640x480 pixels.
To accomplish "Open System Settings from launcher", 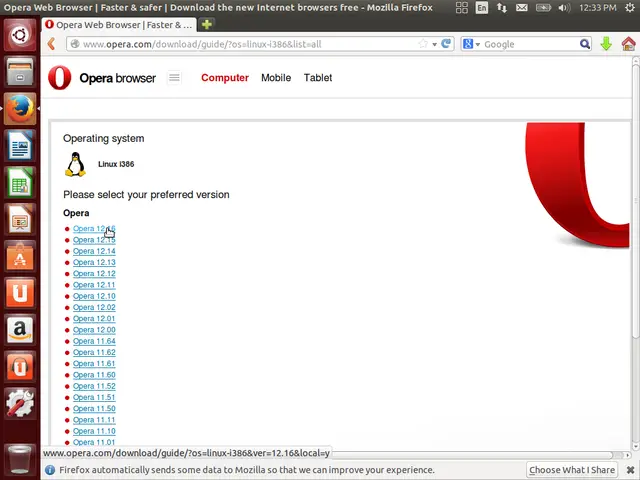I will (x=20, y=403).
